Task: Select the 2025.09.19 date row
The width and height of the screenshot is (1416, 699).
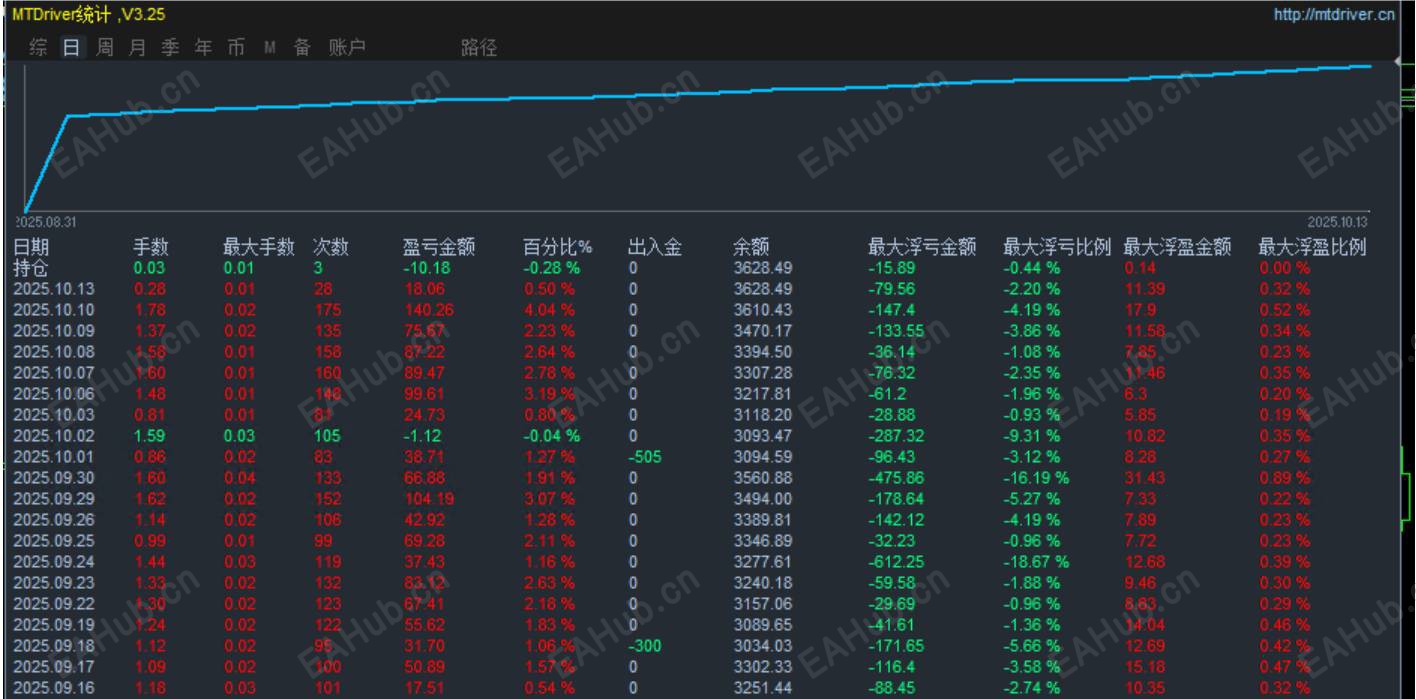Action: click(52, 625)
